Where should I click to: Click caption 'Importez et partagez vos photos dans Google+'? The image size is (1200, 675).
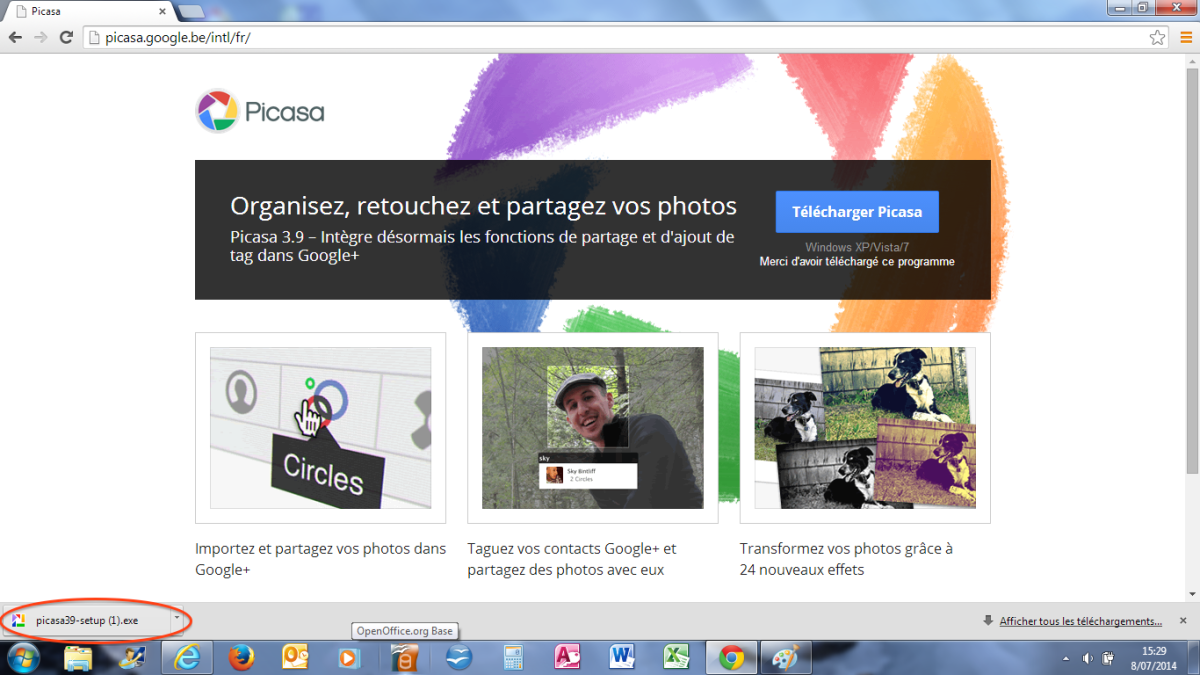coord(321,559)
